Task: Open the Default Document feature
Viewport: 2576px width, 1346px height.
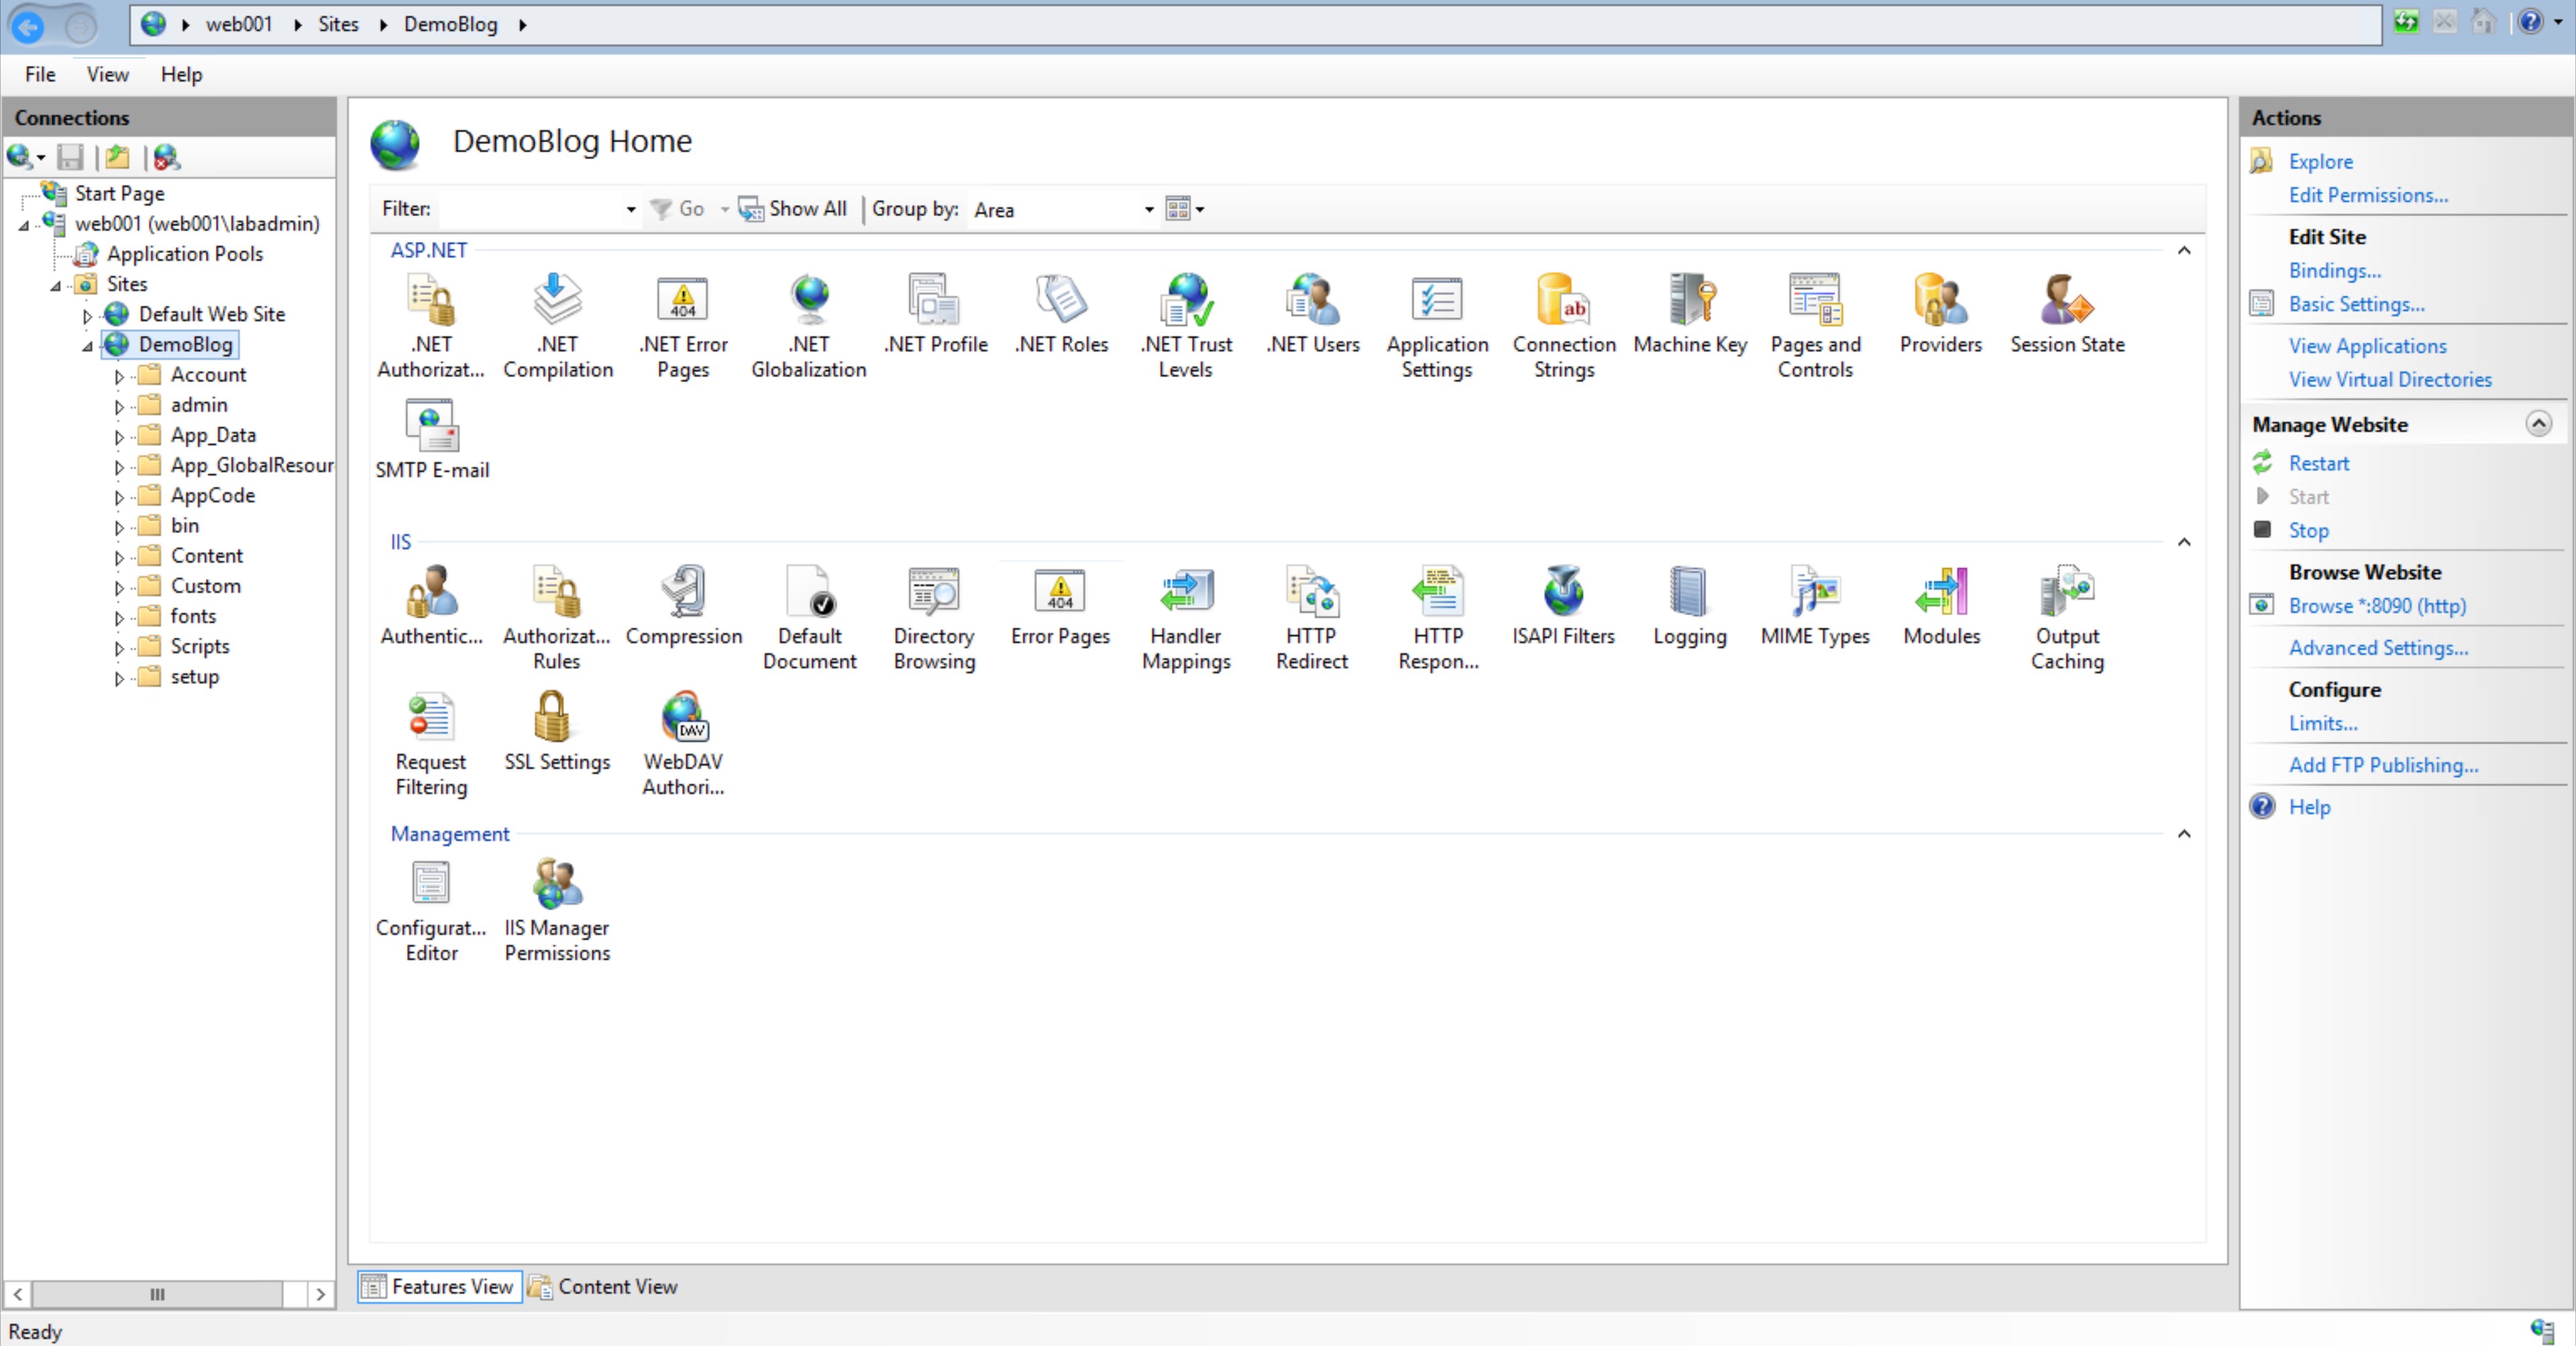Action: pyautogui.click(x=809, y=617)
